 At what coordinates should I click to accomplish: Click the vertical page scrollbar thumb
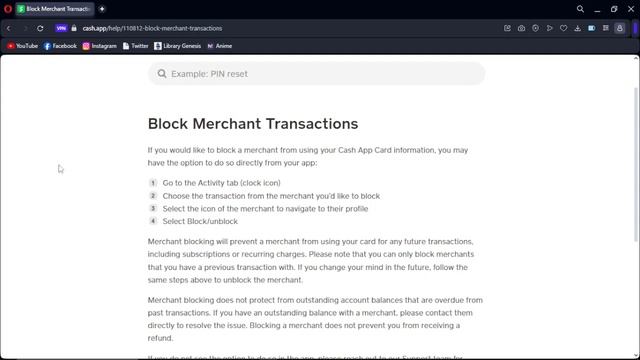click(x=636, y=164)
